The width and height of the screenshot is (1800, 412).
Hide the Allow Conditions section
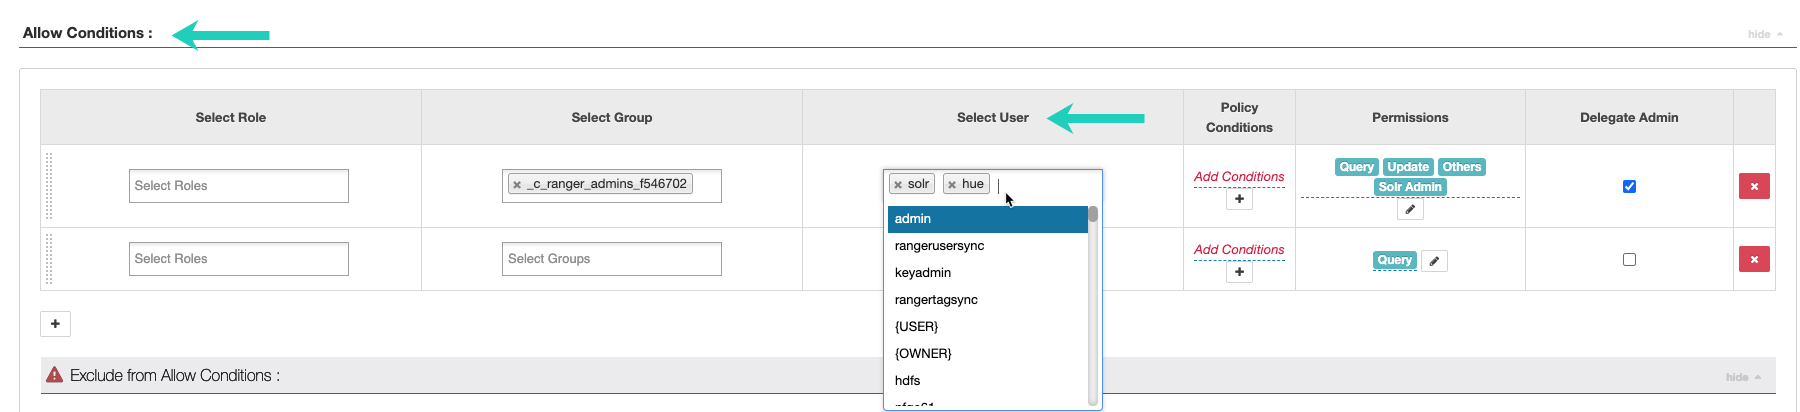point(1764,34)
